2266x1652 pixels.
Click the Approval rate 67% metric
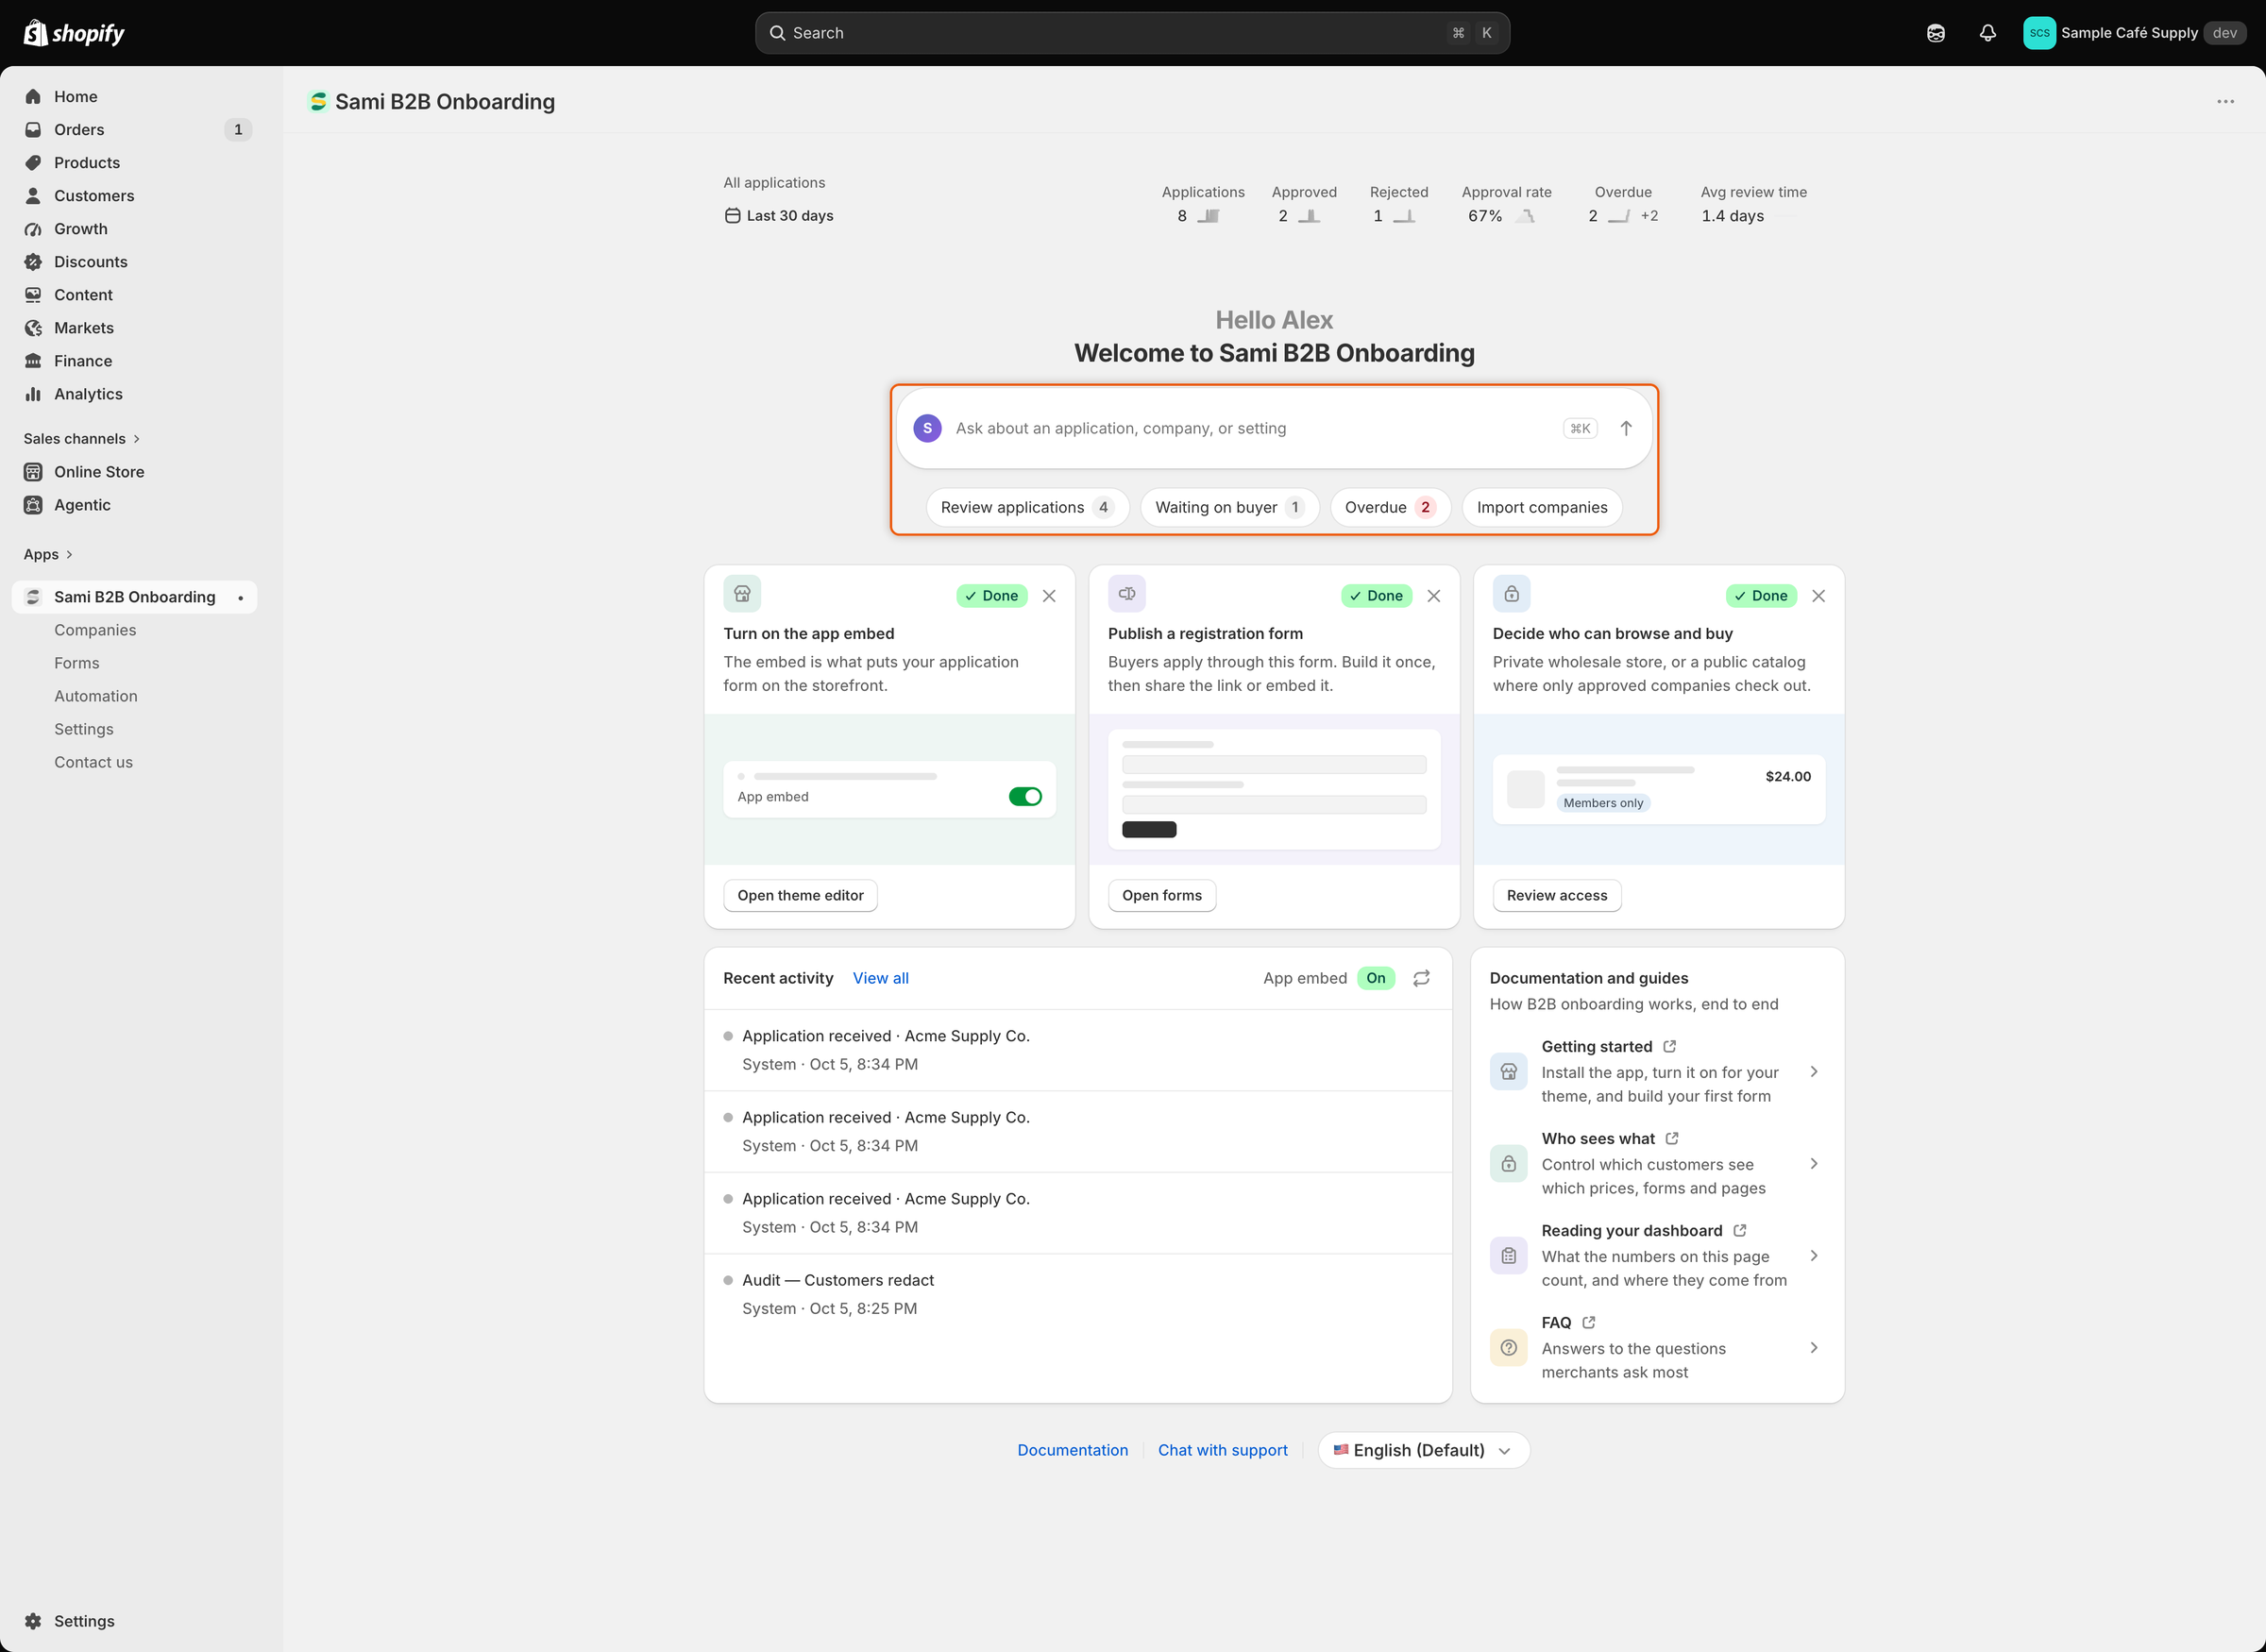click(1506, 204)
